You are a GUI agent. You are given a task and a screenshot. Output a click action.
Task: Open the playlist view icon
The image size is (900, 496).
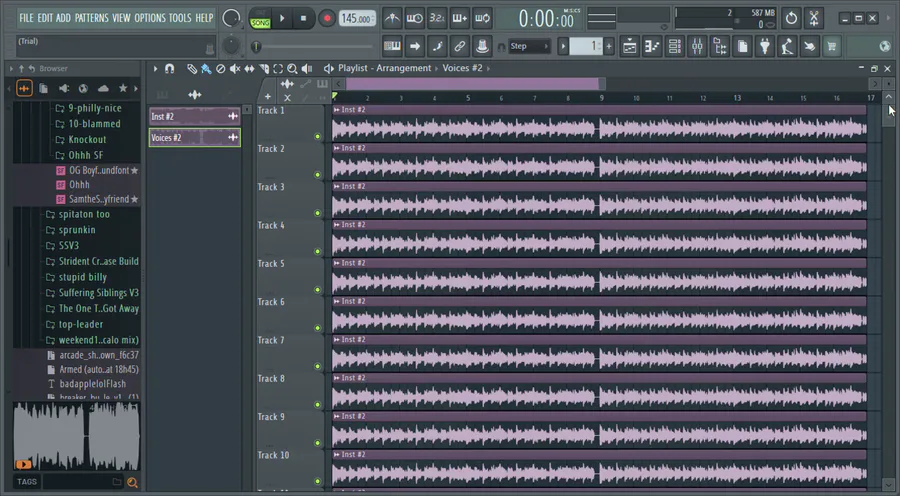coord(630,46)
